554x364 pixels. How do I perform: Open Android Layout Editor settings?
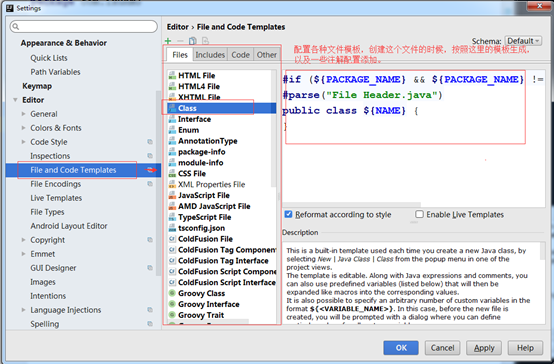pyautogui.click(x=69, y=226)
